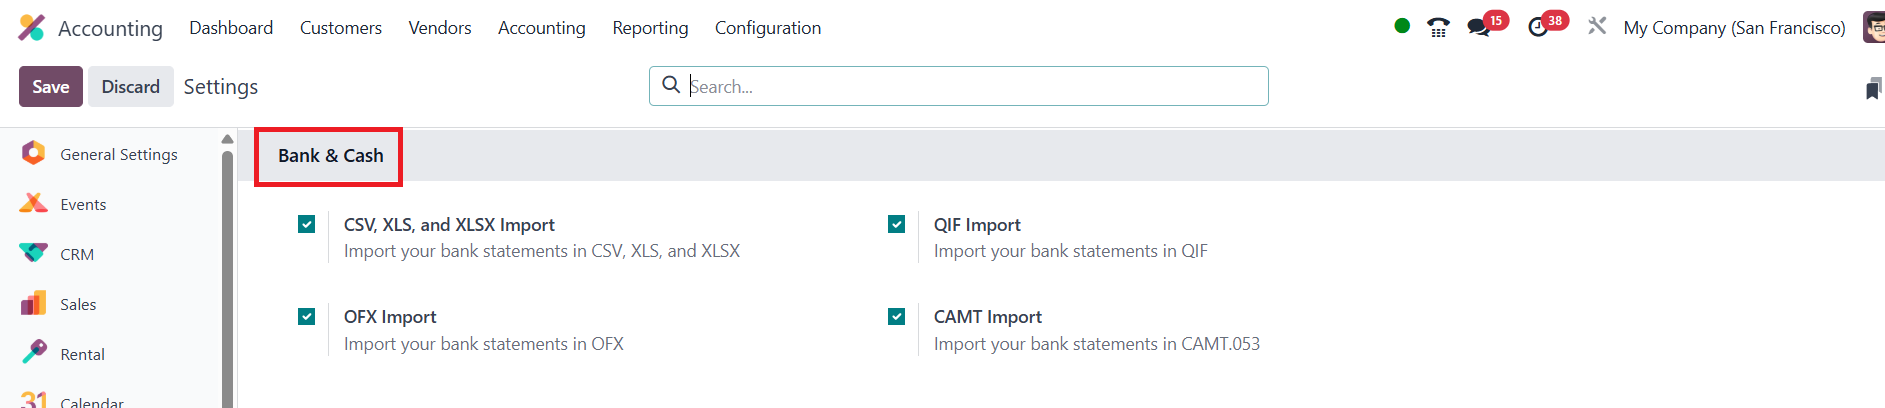
Task: Click the bookmark icon at right
Action: click(x=1873, y=89)
